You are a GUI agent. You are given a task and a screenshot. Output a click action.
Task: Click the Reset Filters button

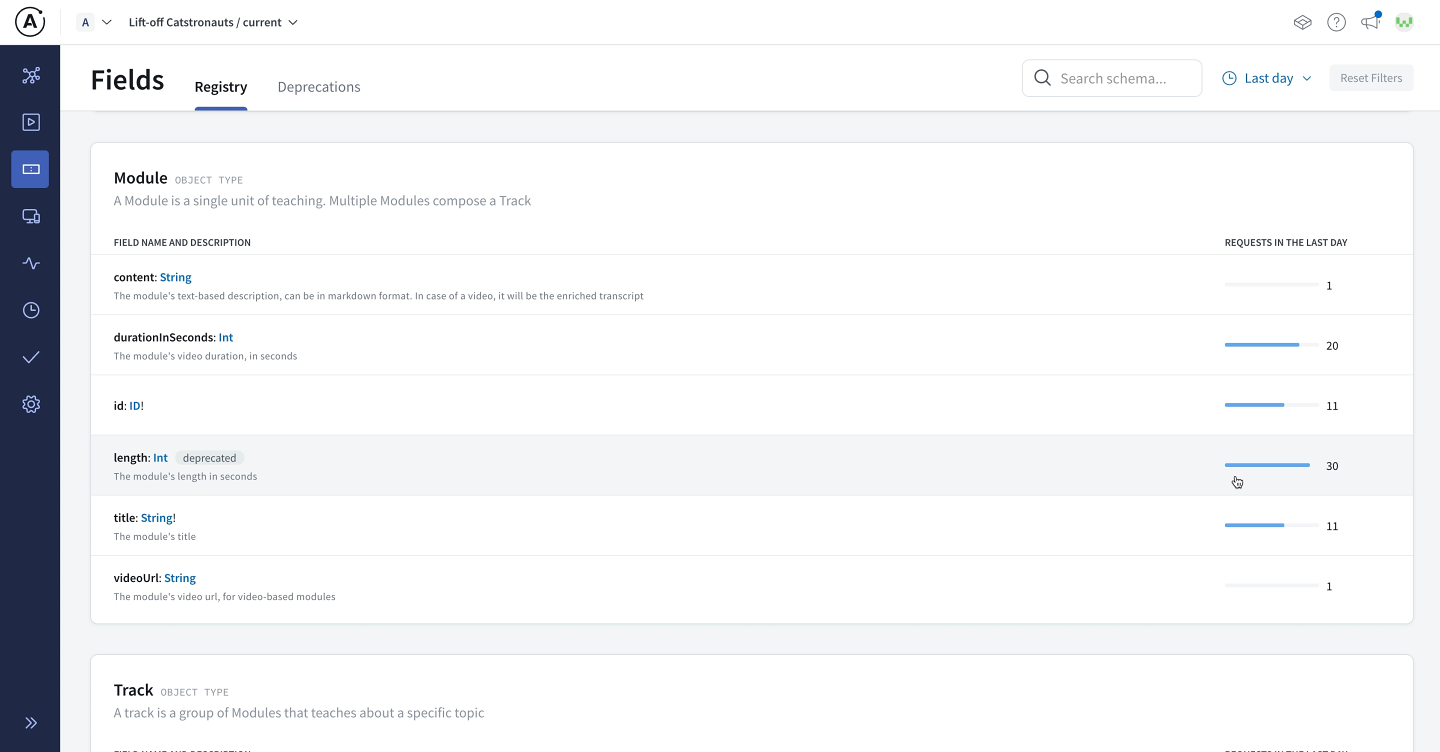click(x=1371, y=78)
